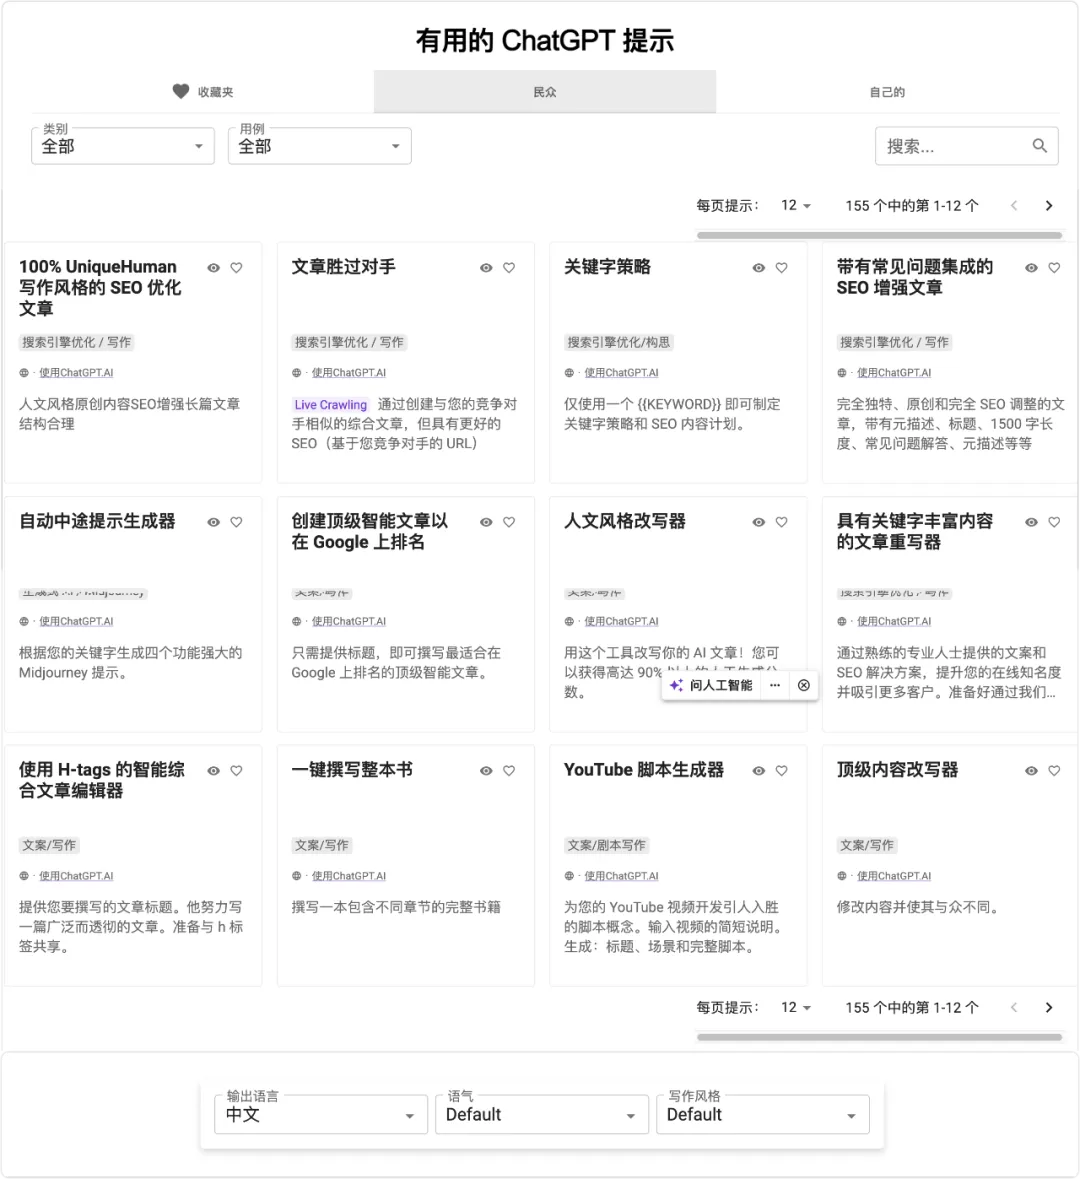Grab the bottom horizontal scrollbar

pos(879,1038)
